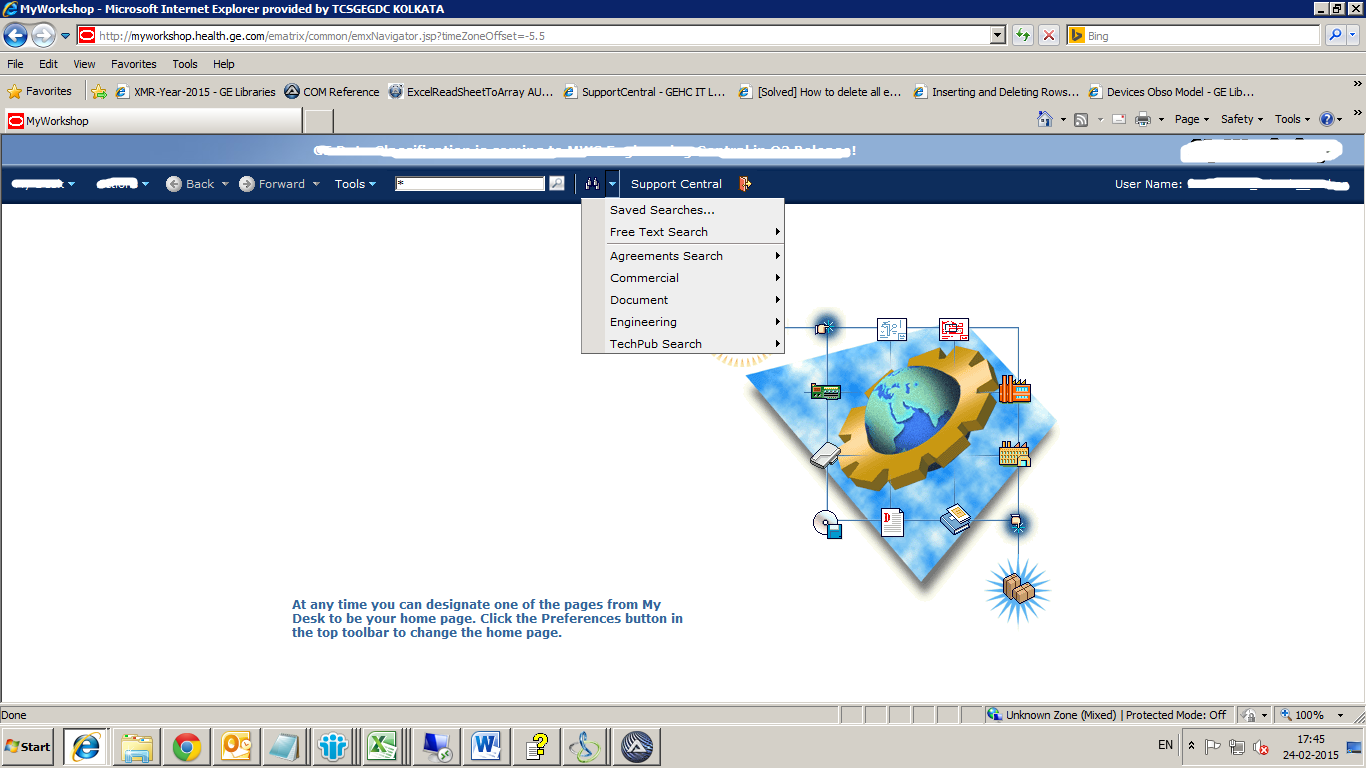Click the logout door icon
The image size is (1366, 768).
point(745,184)
